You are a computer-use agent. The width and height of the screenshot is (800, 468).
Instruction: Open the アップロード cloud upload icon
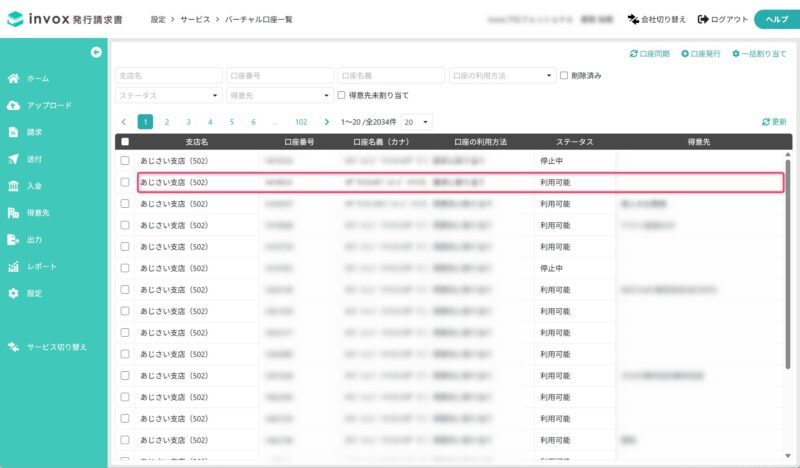tap(14, 105)
